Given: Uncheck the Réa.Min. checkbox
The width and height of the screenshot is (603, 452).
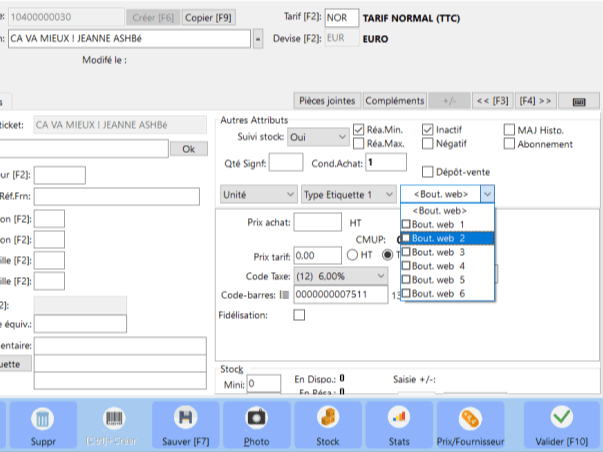Looking at the screenshot, I should 359,130.
